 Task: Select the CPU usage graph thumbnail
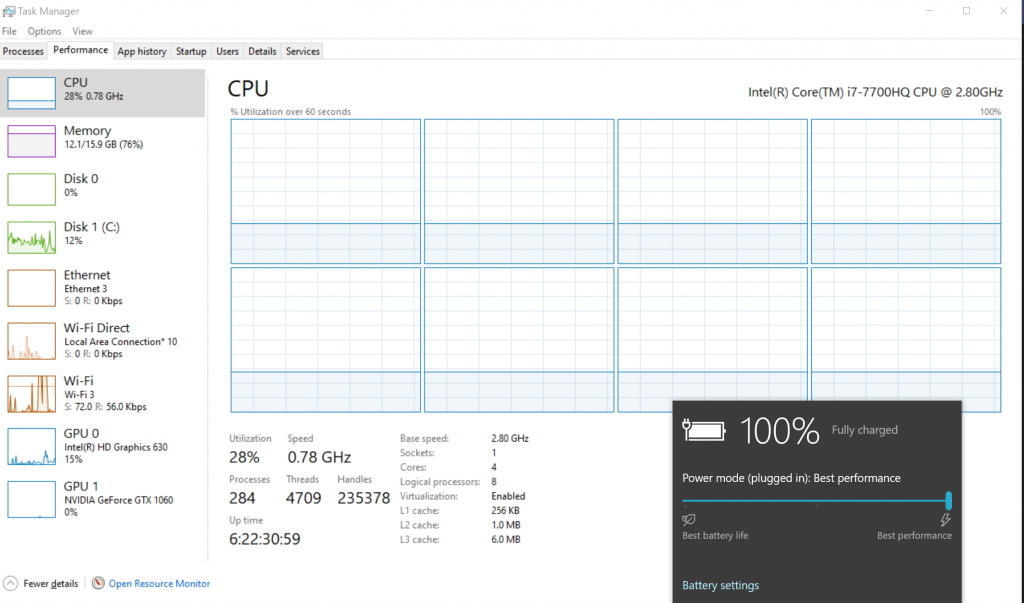(31, 92)
